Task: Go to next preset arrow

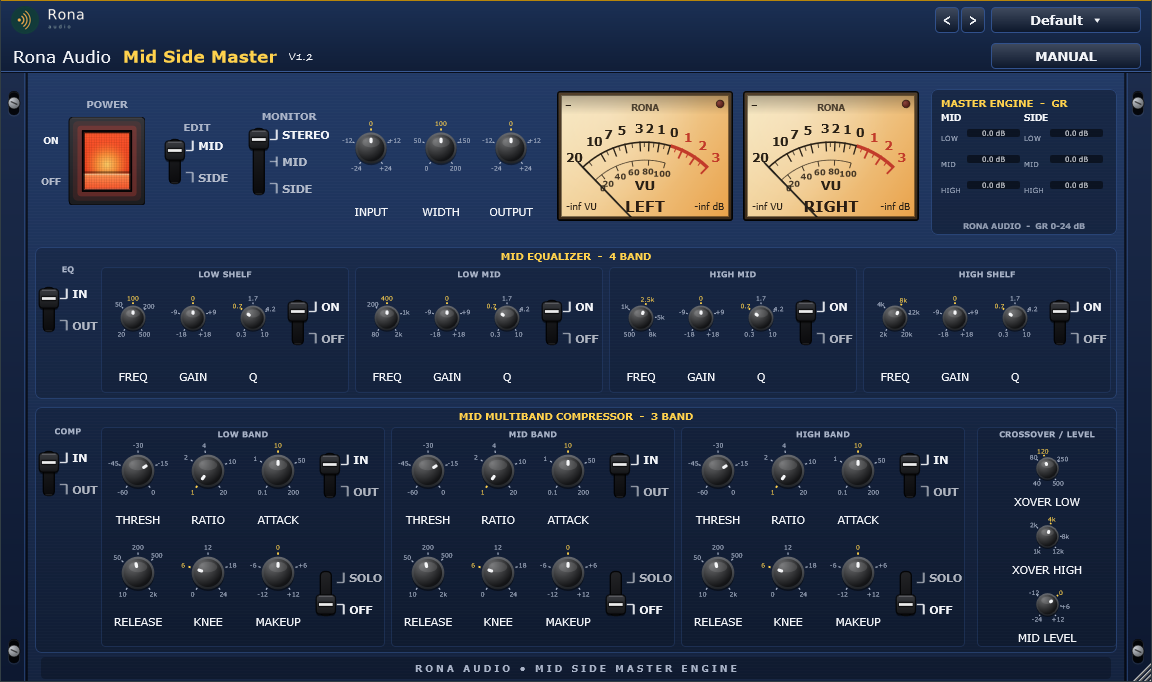Action: 973,21
